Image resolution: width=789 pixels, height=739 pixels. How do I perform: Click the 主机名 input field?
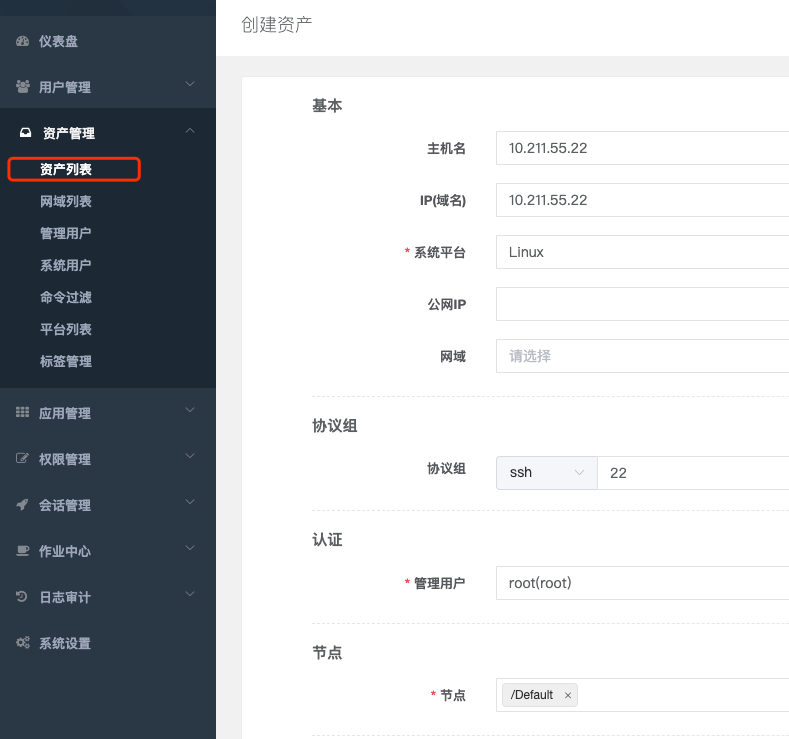tap(642, 148)
